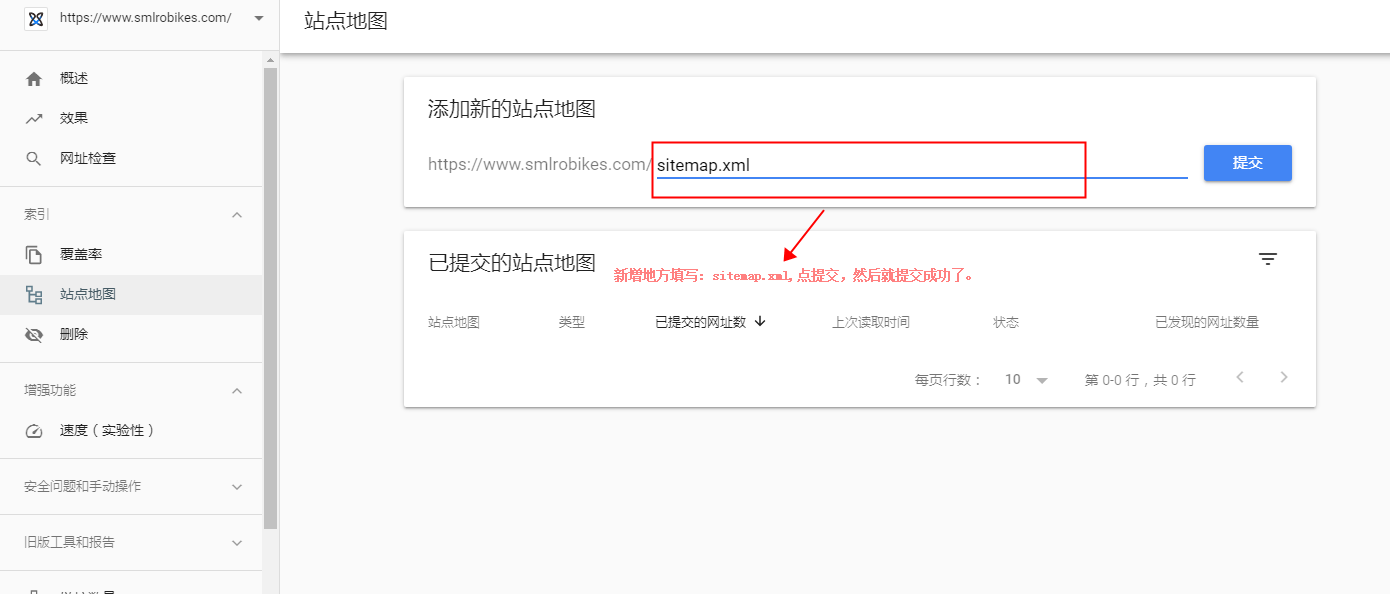Expand the 旧版工具和报告 section
This screenshot has width=1390, height=594.
click(x=237, y=543)
